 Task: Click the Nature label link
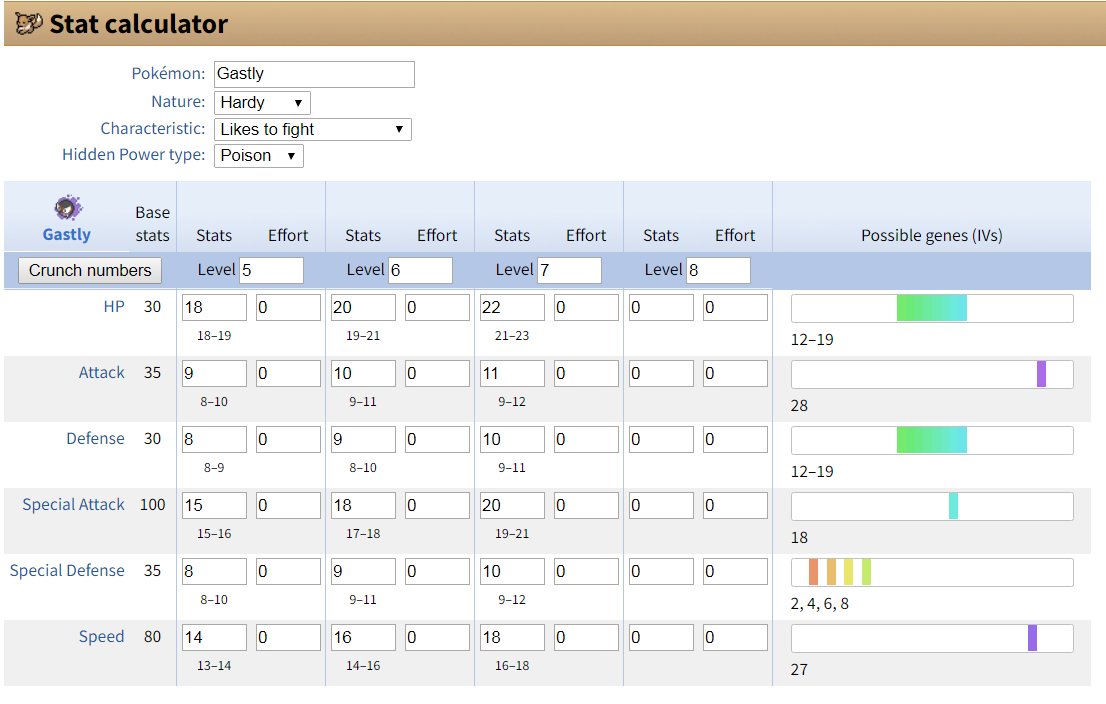(x=178, y=102)
